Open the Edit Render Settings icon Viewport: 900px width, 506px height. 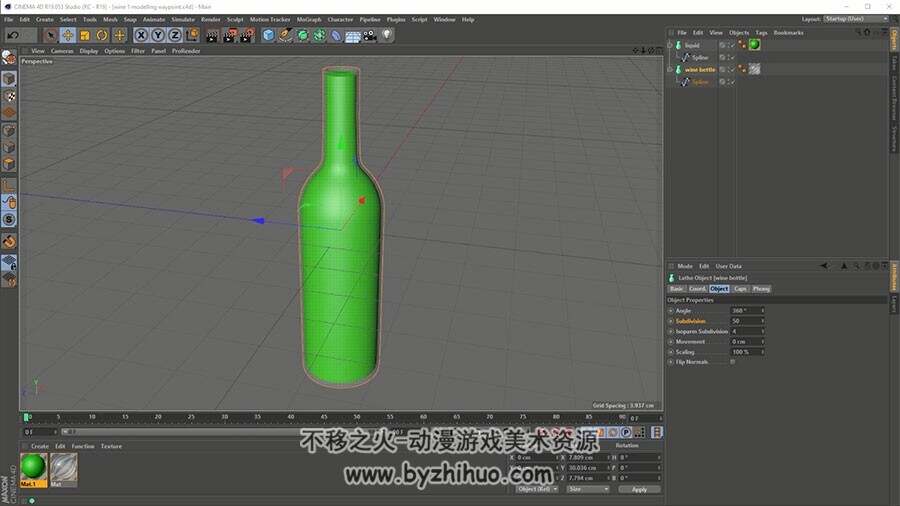tap(247, 36)
